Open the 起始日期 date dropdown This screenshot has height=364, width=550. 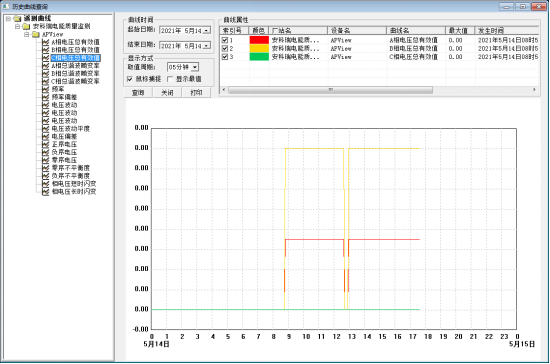pyautogui.click(x=207, y=31)
